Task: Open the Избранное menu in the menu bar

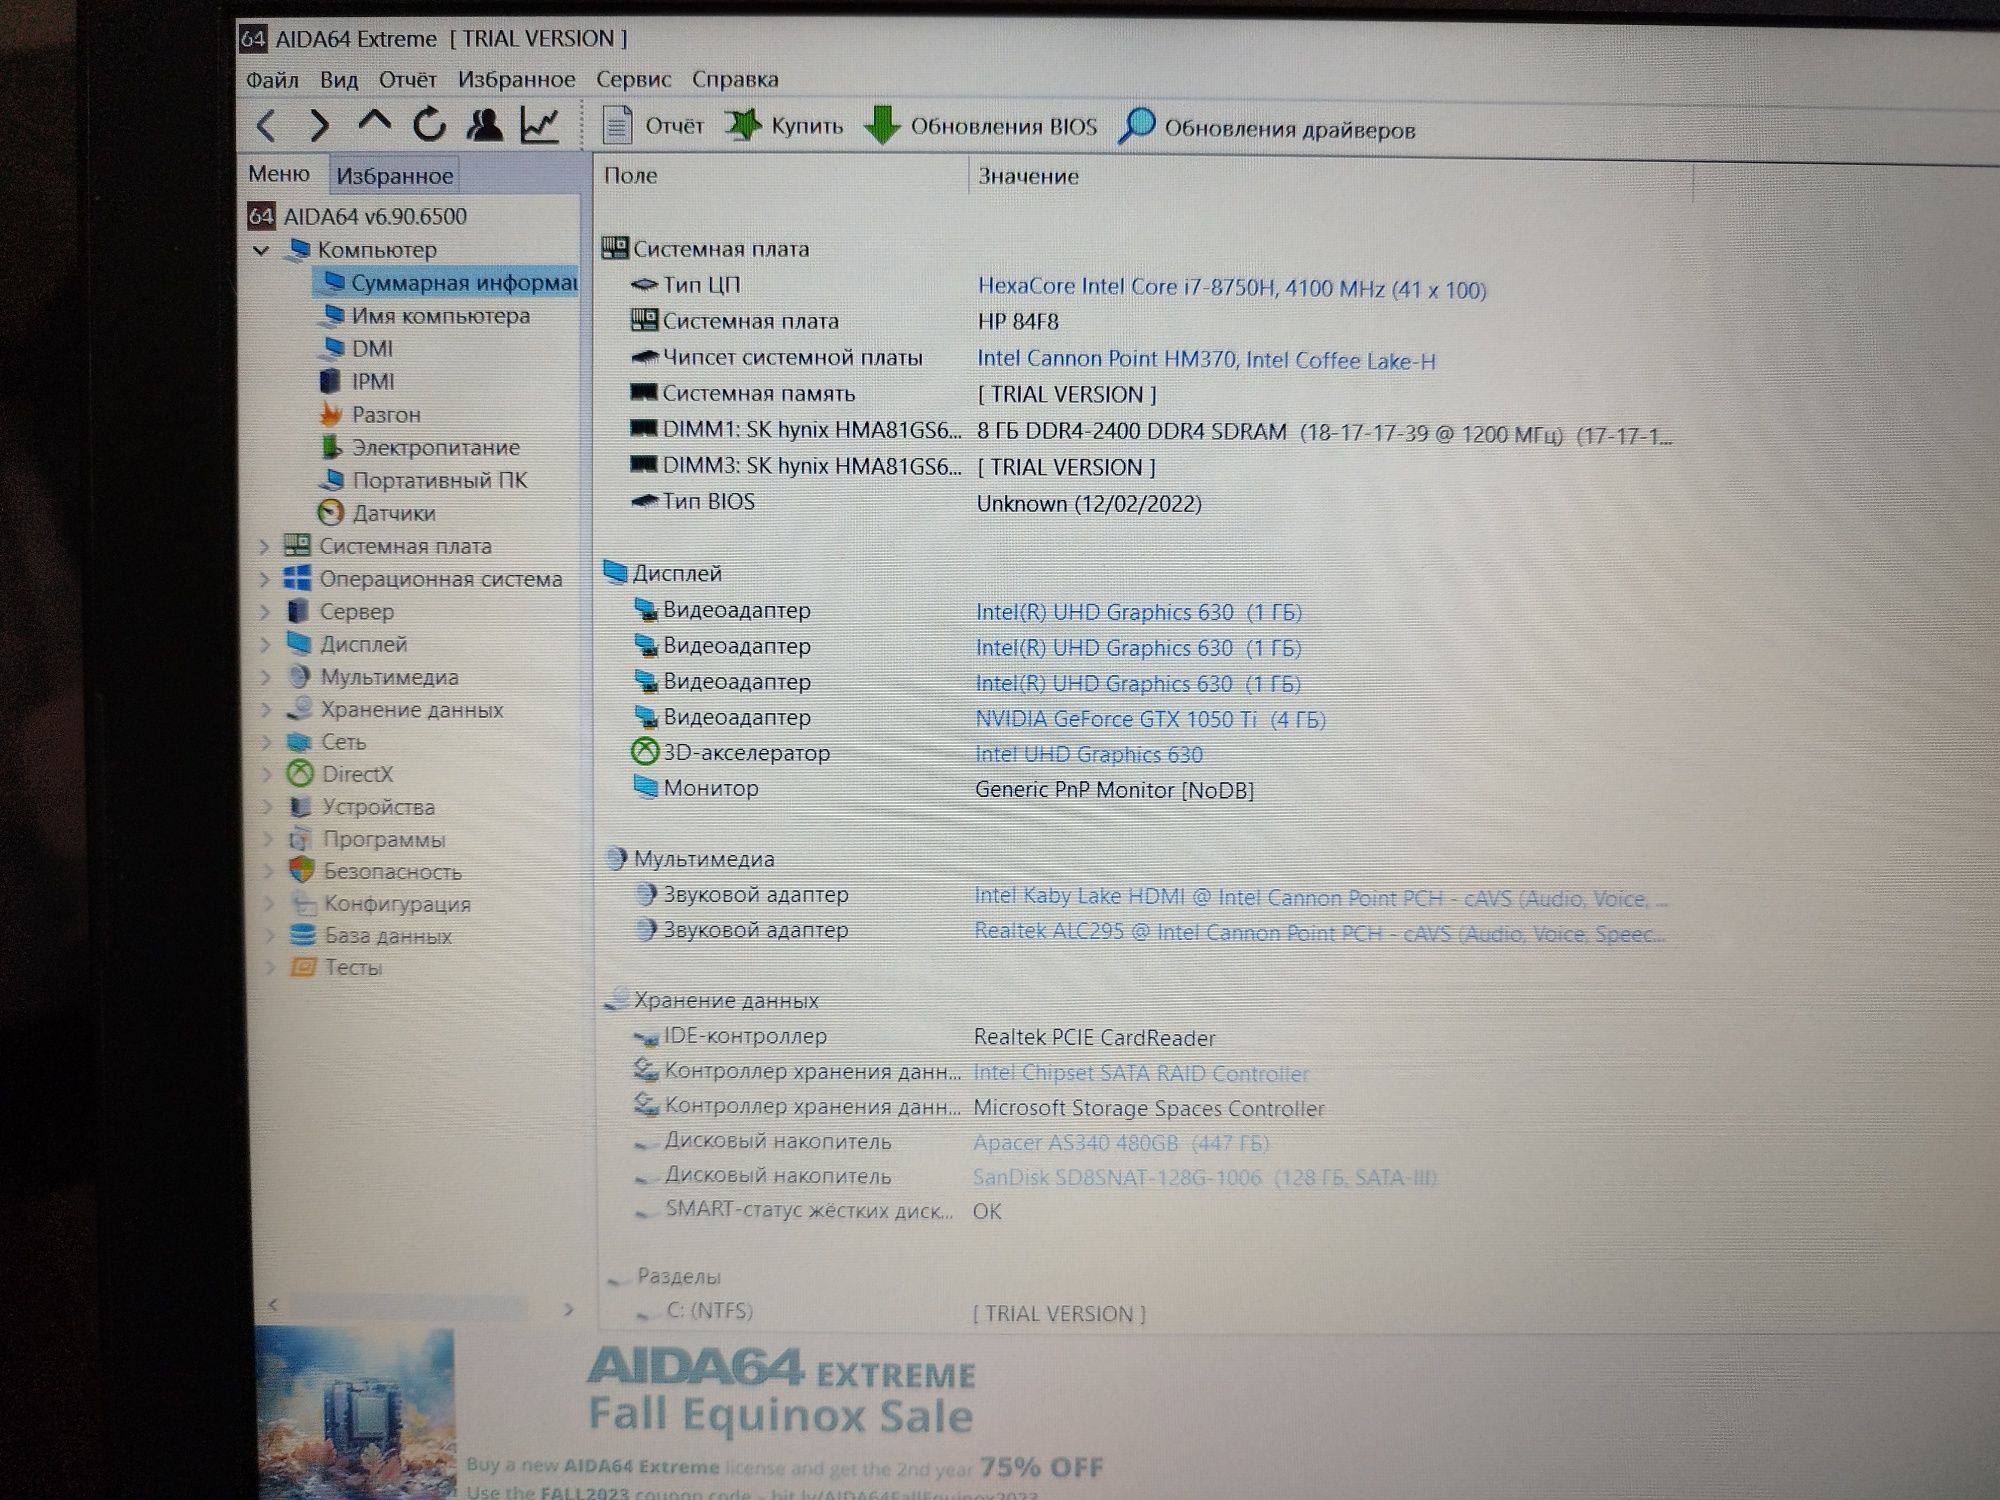Action: point(516,79)
